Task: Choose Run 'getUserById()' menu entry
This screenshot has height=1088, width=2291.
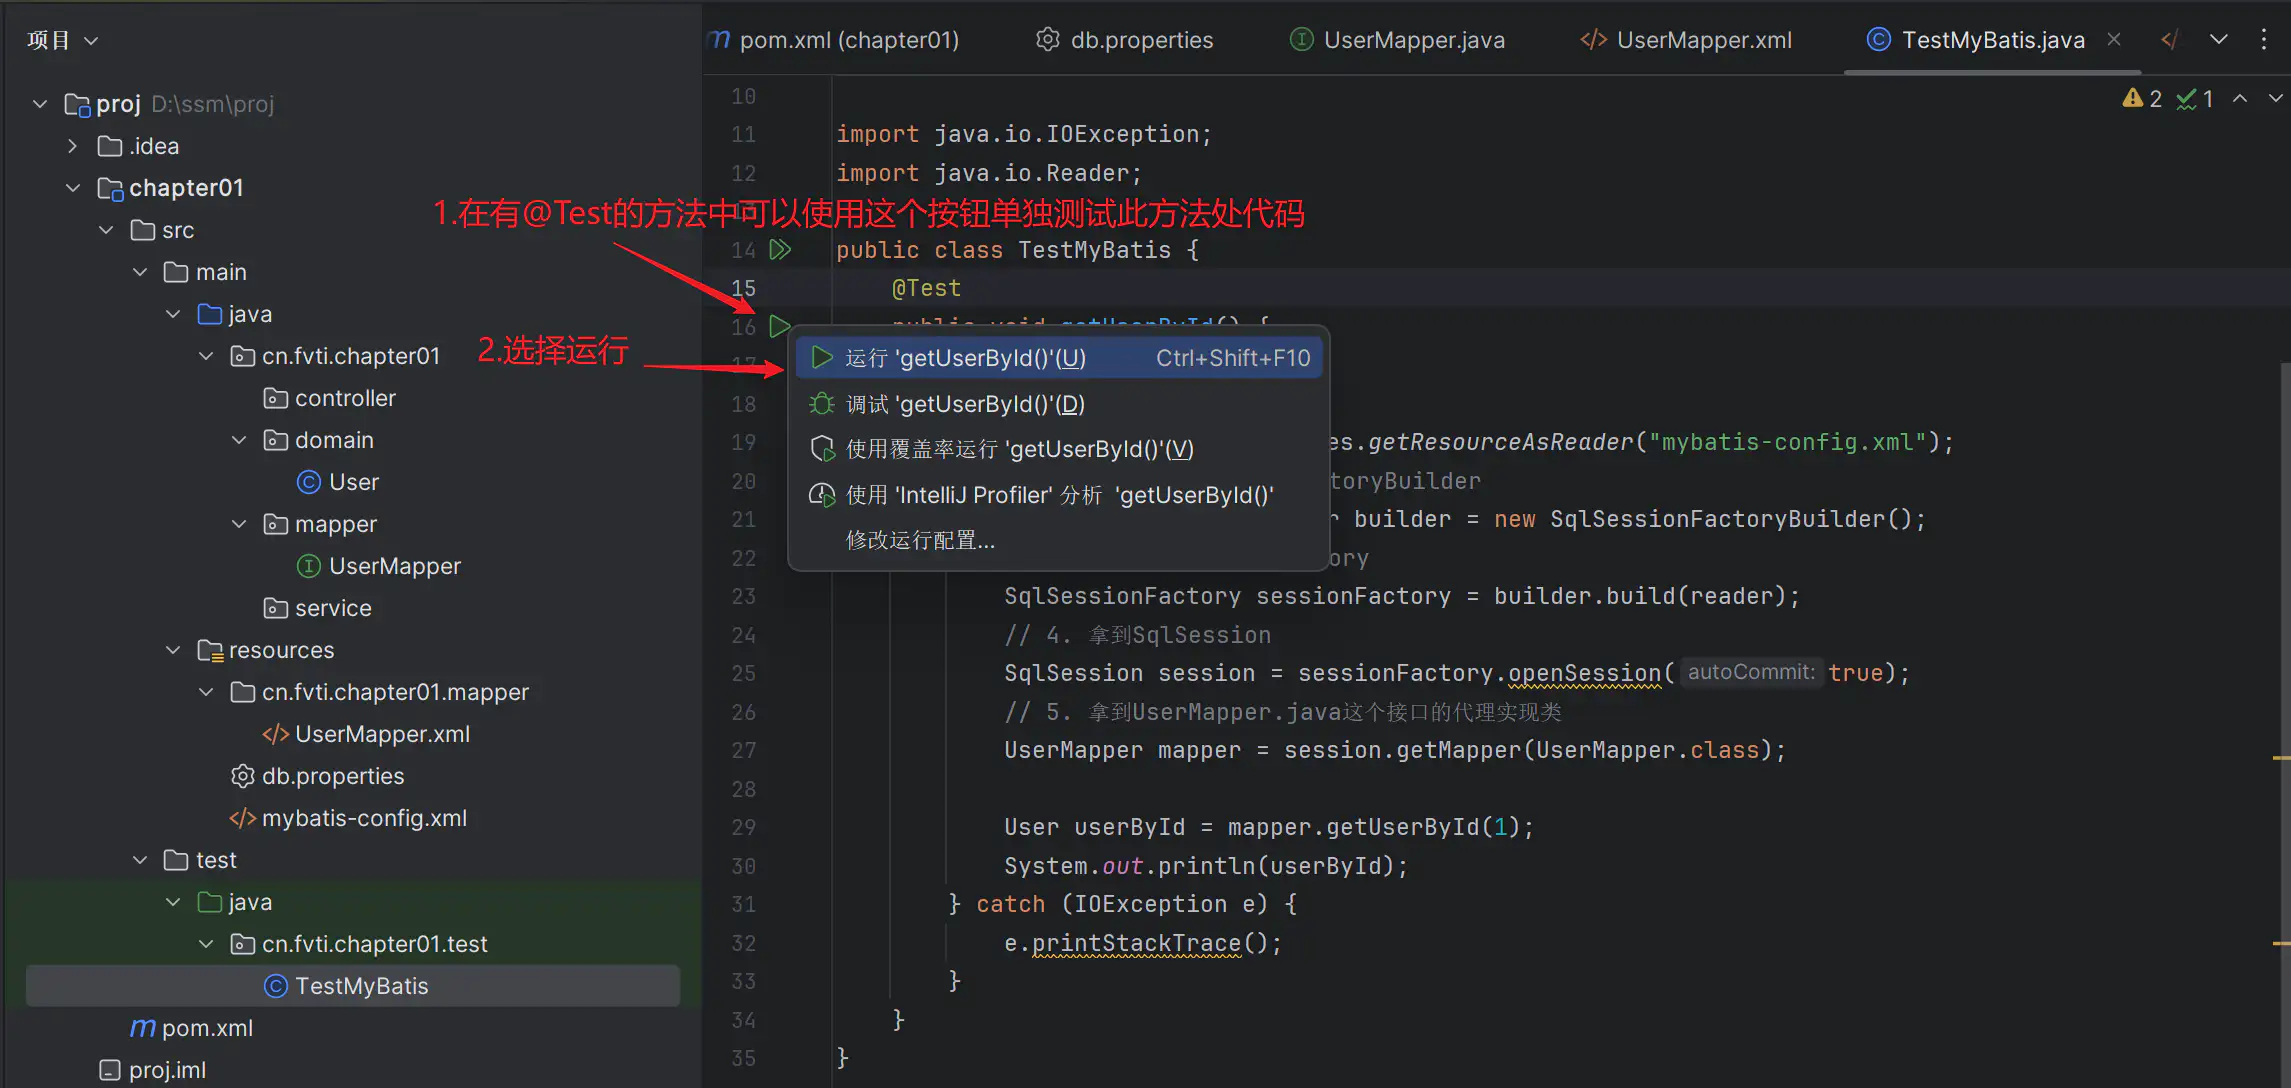Action: pos(1059,358)
